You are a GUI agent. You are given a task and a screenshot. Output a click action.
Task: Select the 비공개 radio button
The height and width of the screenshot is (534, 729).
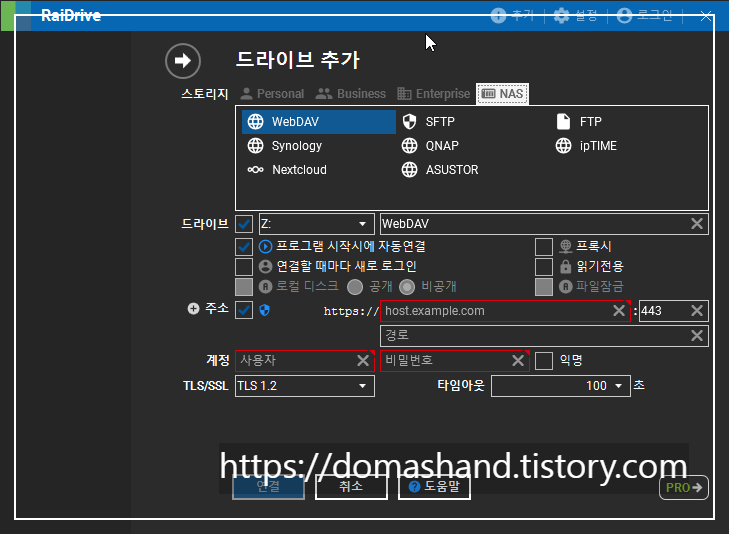click(407, 287)
